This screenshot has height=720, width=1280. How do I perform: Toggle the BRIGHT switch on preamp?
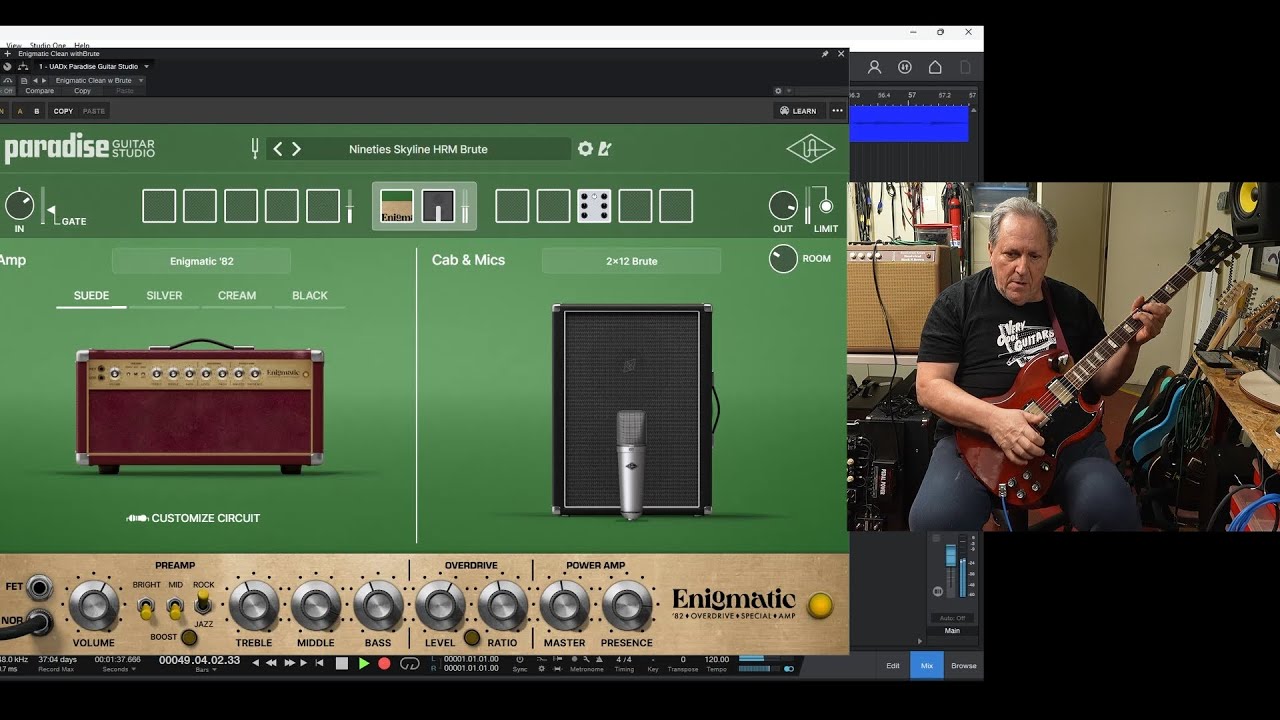tap(146, 606)
